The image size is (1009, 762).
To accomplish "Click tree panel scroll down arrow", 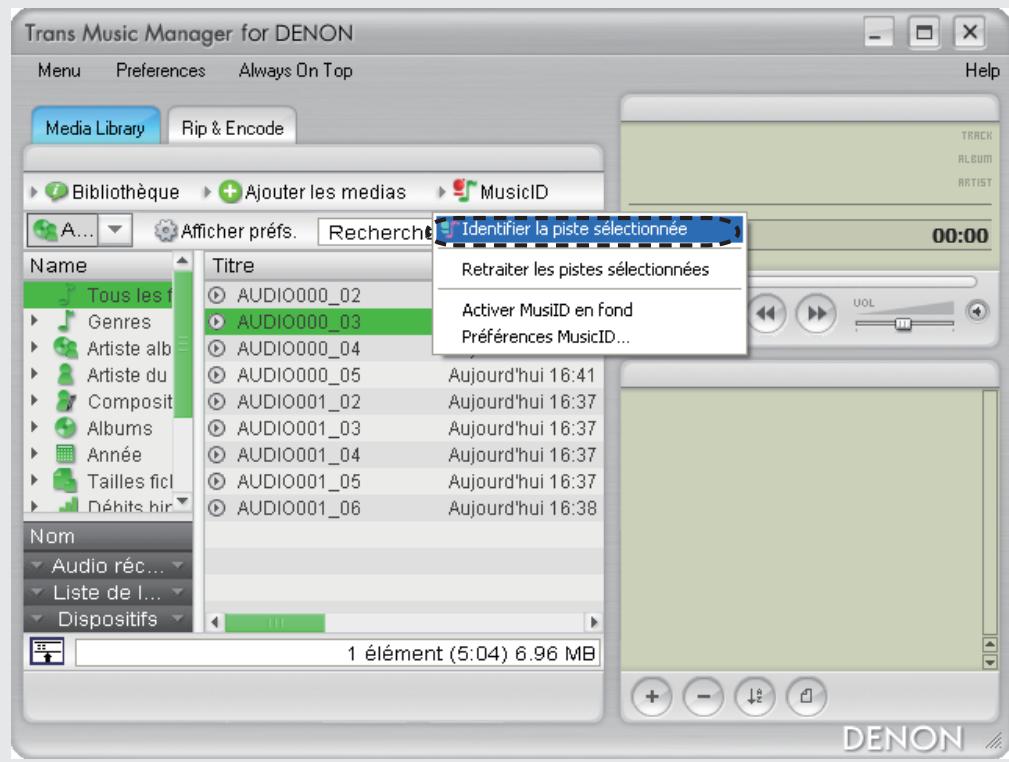I will pos(183,501).
